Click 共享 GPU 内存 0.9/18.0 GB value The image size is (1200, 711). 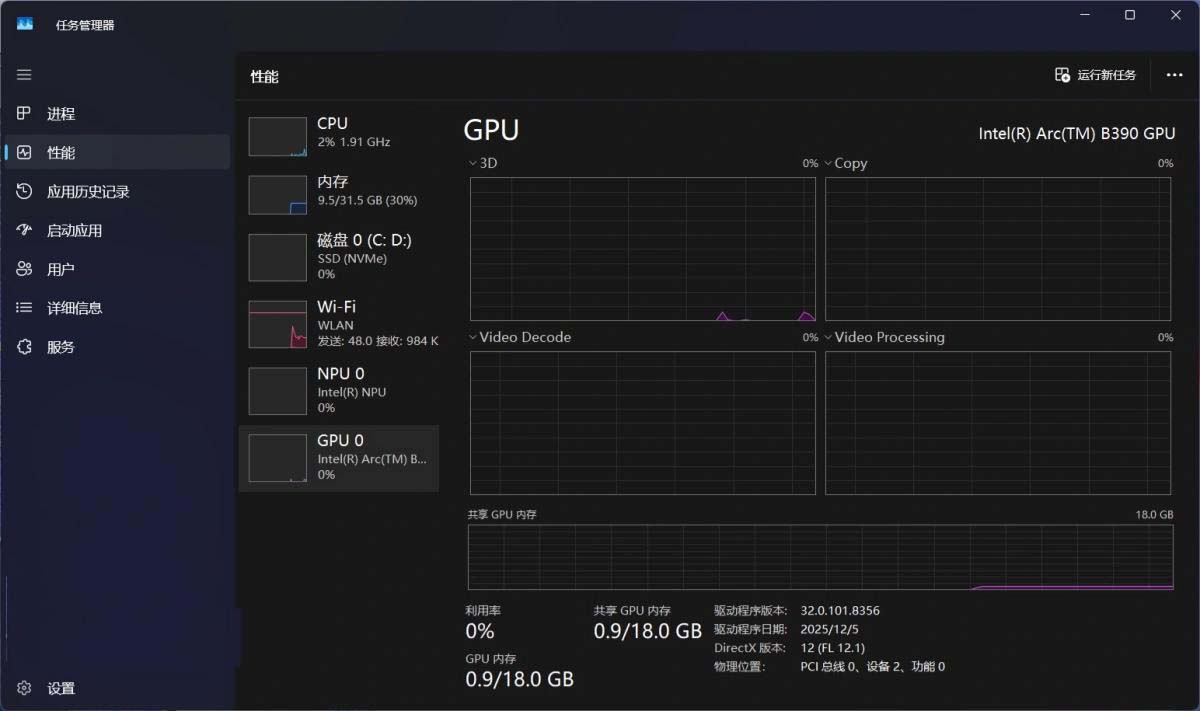pos(648,631)
